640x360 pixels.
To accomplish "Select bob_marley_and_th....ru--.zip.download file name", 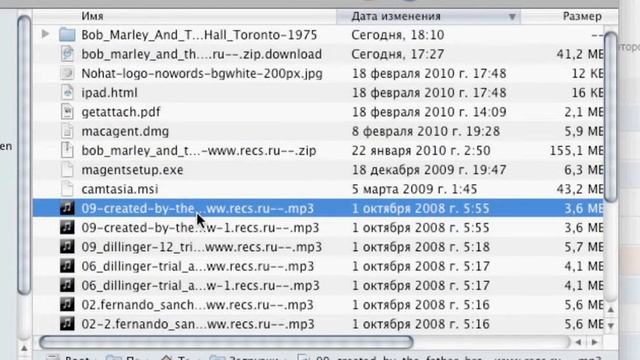I will (202, 54).
